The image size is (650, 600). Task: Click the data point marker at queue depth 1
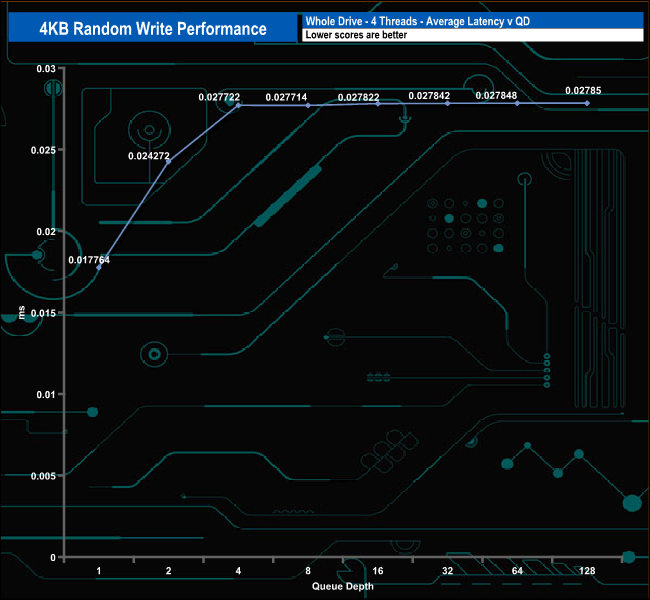click(x=99, y=267)
